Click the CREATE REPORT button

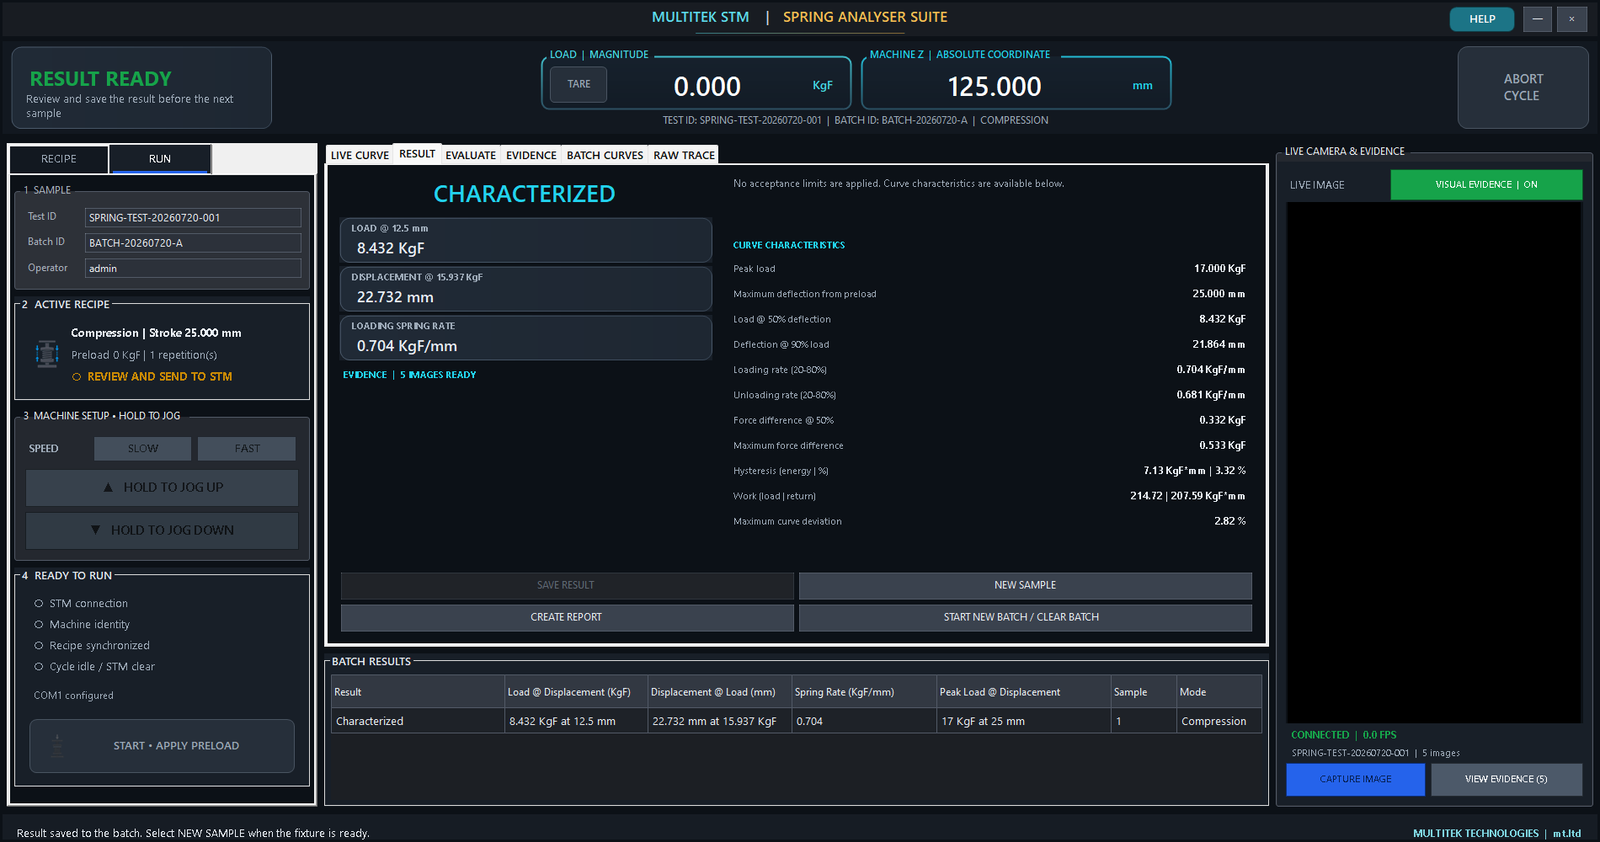pyautogui.click(x=566, y=617)
